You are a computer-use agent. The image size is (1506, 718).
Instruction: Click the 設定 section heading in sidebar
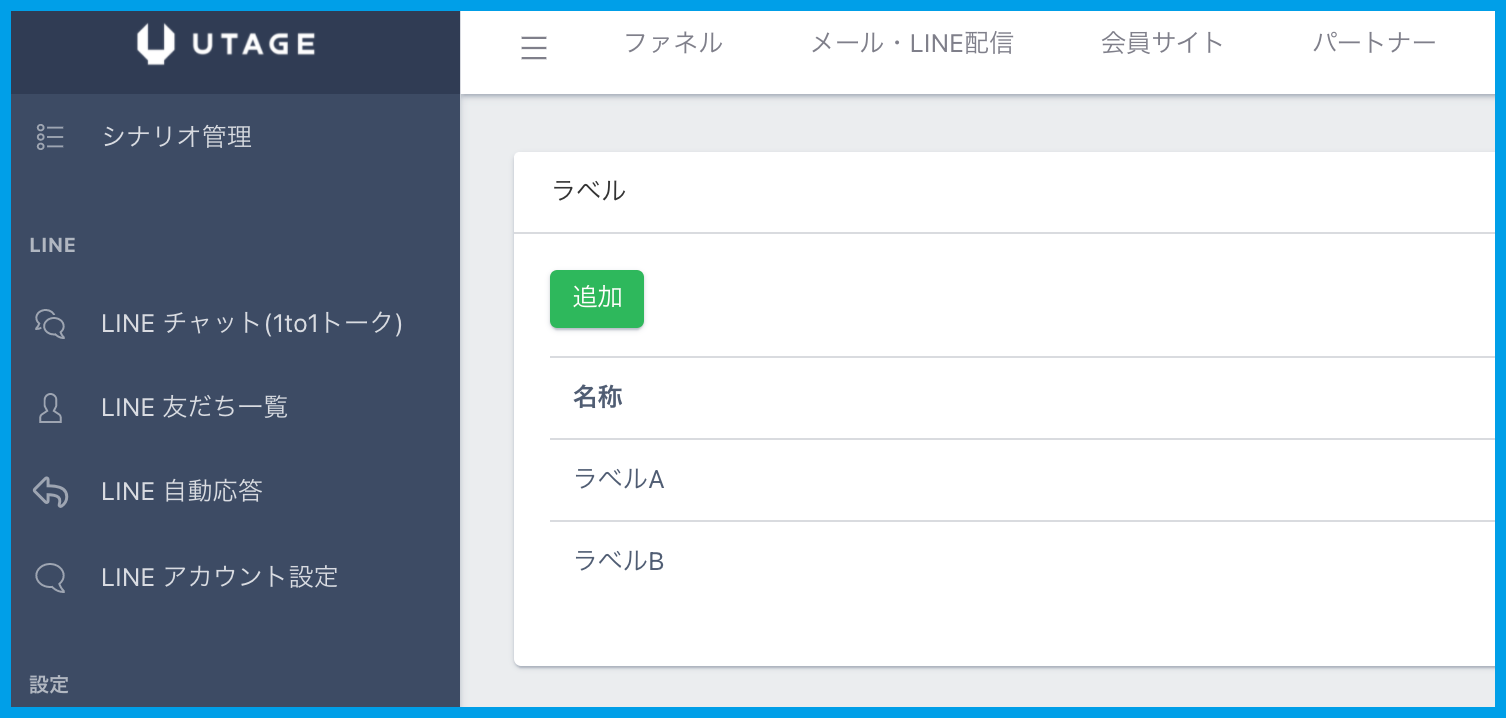pos(49,685)
